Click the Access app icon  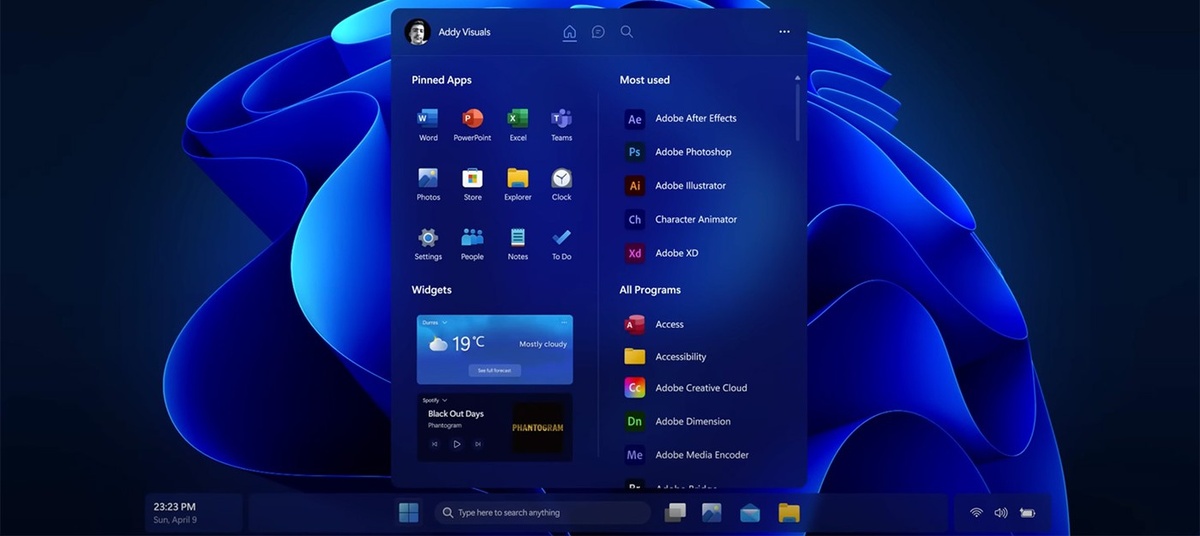(x=635, y=324)
